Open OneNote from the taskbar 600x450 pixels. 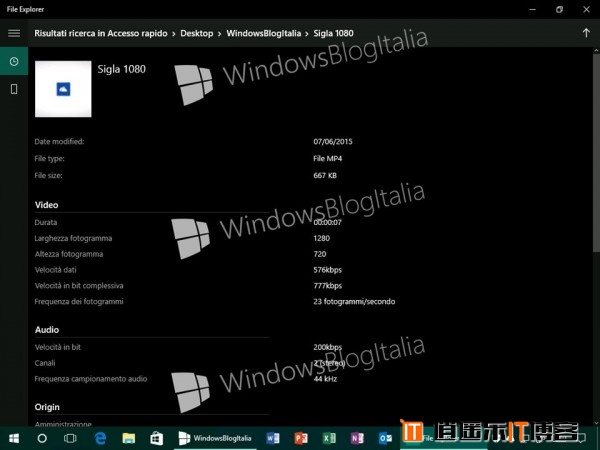(x=357, y=438)
